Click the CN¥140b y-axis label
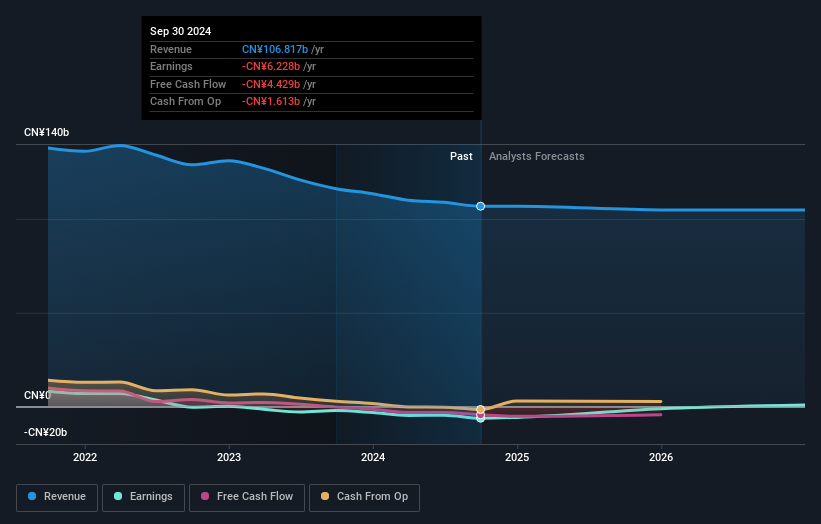Image resolution: width=821 pixels, height=524 pixels. [47, 132]
